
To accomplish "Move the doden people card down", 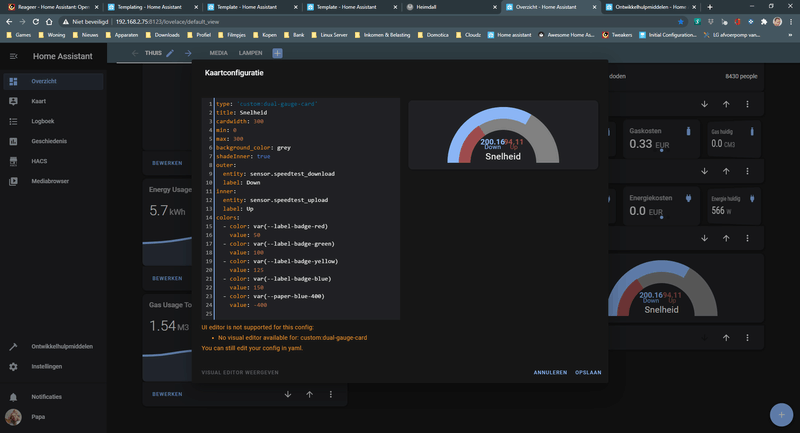I will 704,104.
